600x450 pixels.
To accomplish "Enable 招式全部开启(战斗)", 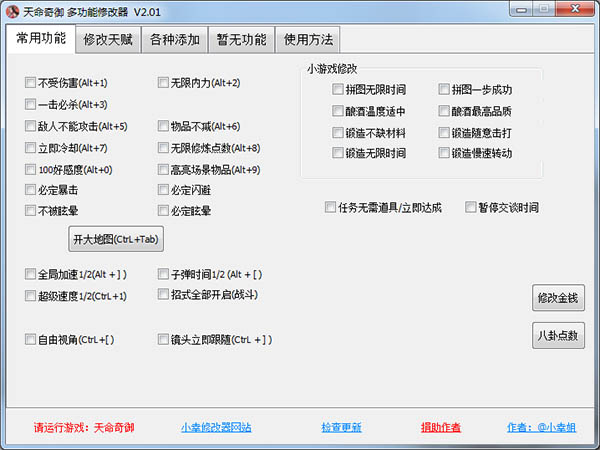I will point(163,294).
